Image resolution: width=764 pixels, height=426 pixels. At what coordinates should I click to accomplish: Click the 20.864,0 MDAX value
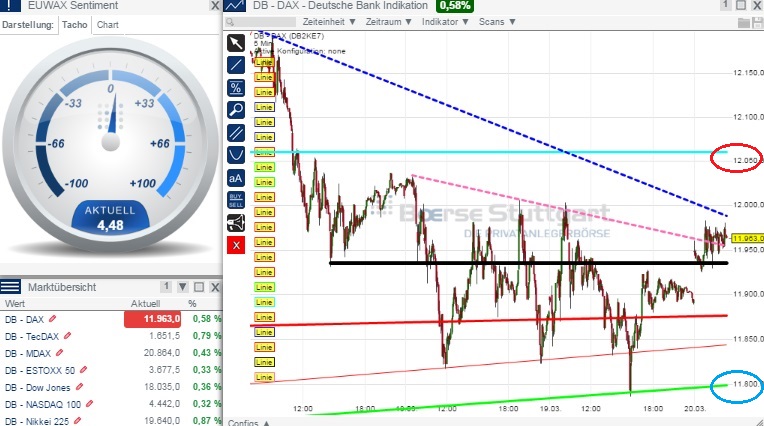pos(162,352)
